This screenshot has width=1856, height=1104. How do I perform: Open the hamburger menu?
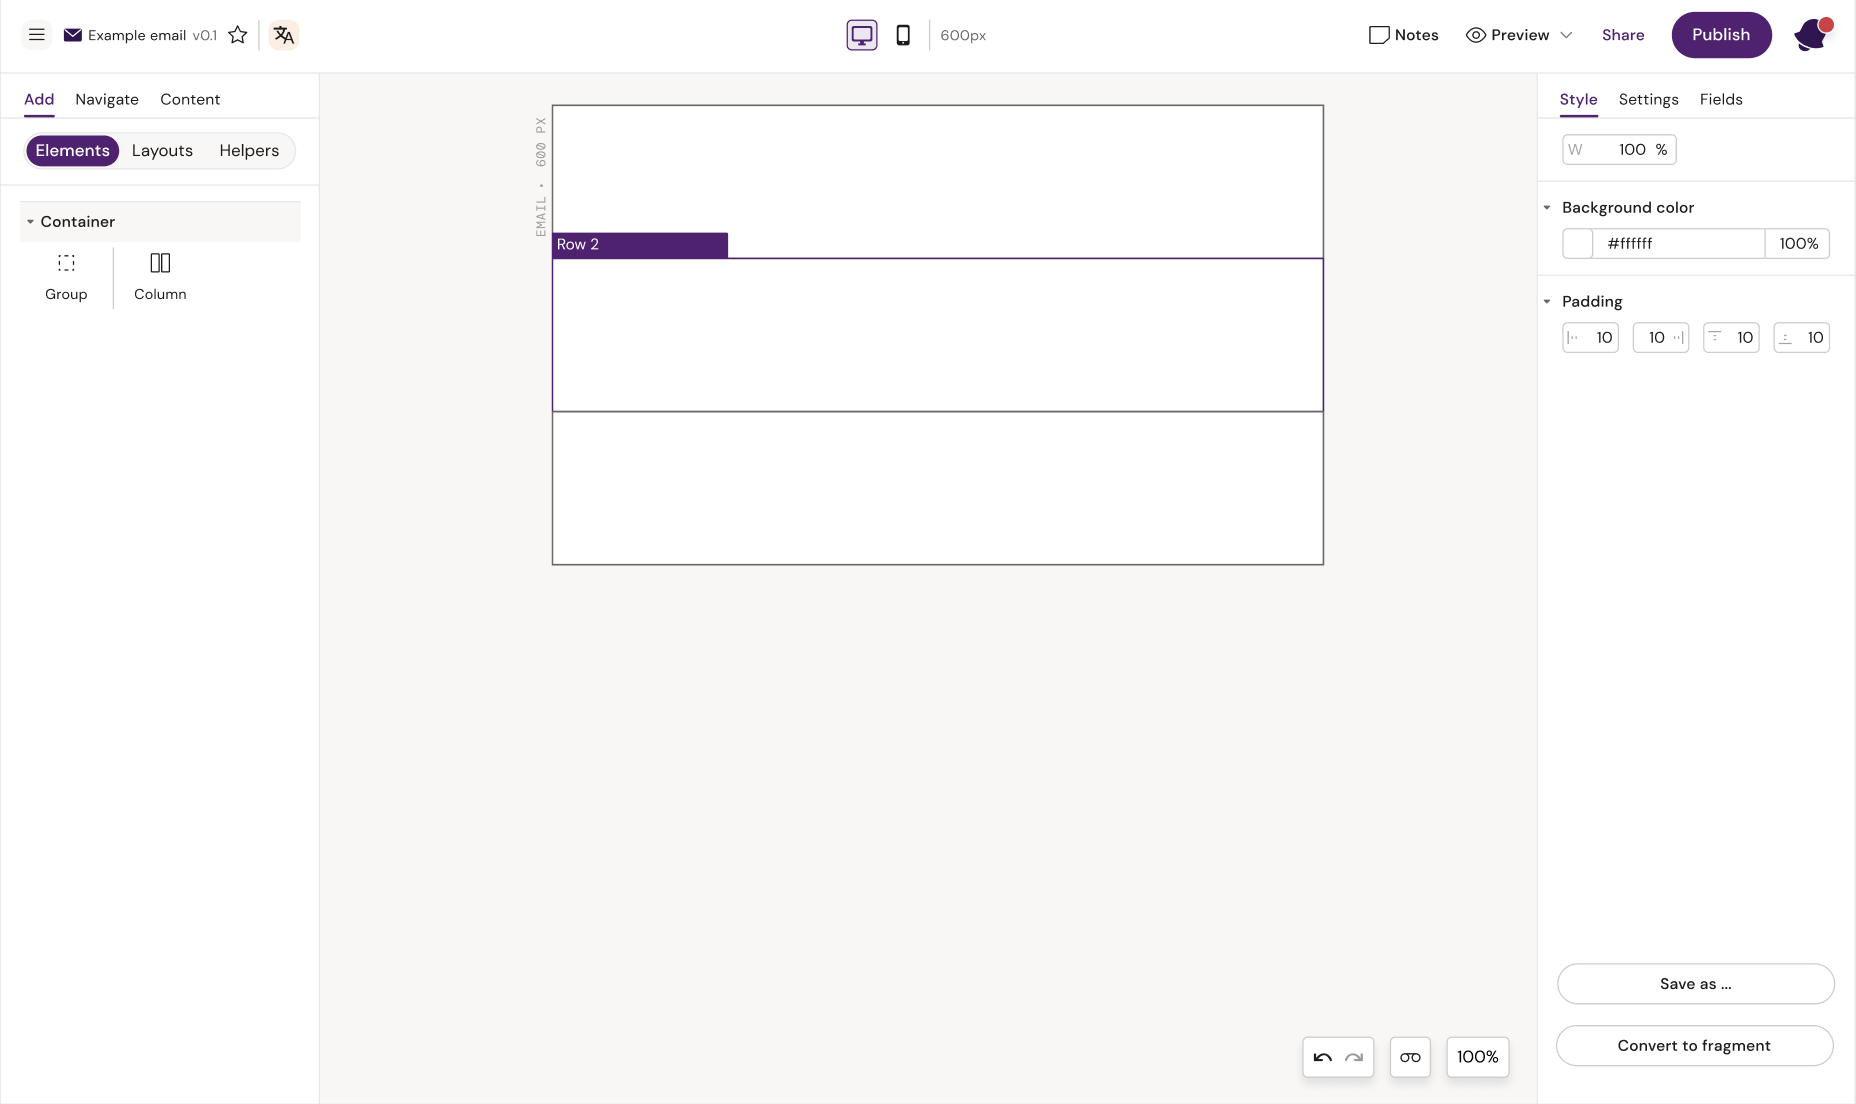(x=37, y=34)
